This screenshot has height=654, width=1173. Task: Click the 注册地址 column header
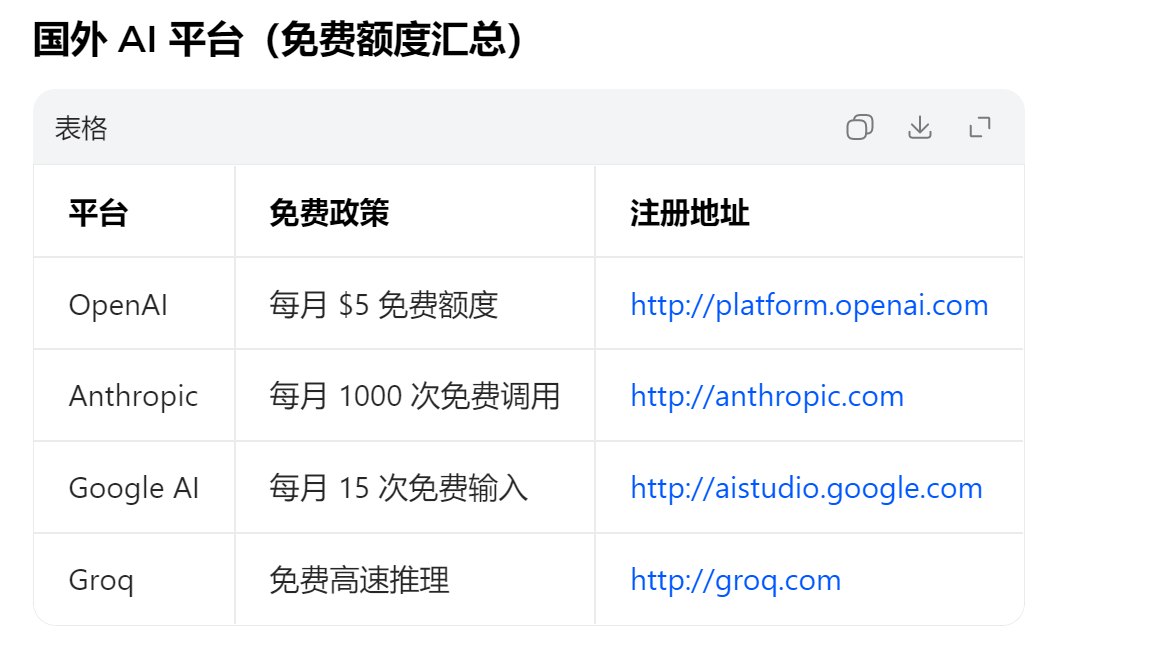(687, 212)
